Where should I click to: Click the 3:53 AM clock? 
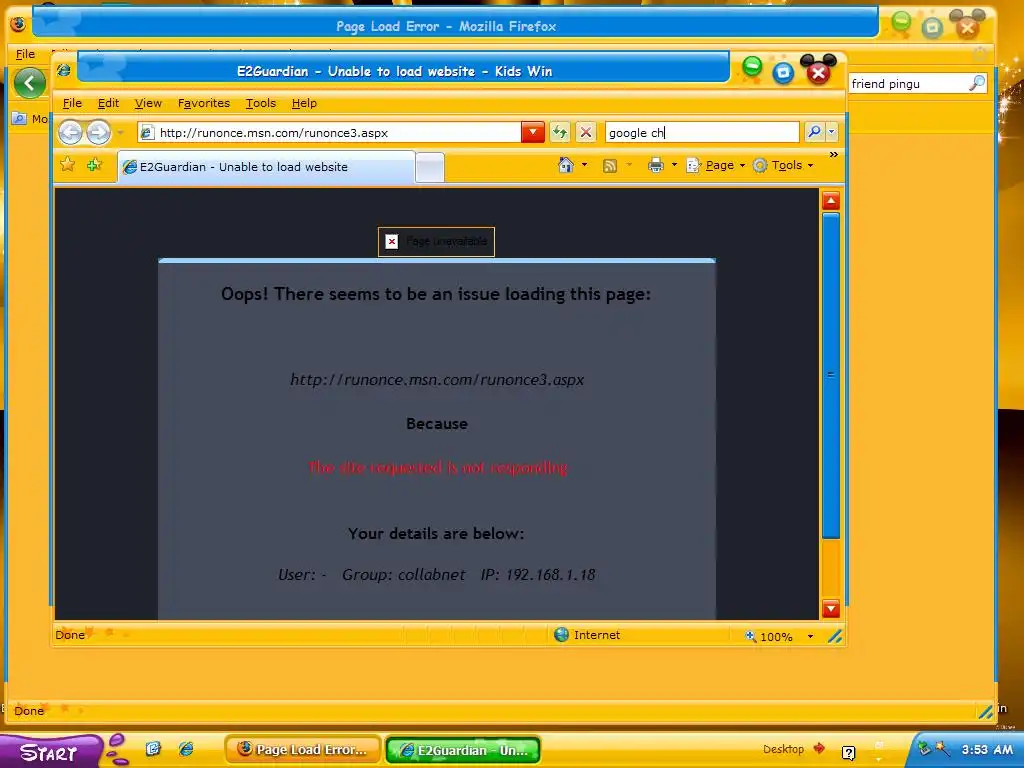pos(987,749)
